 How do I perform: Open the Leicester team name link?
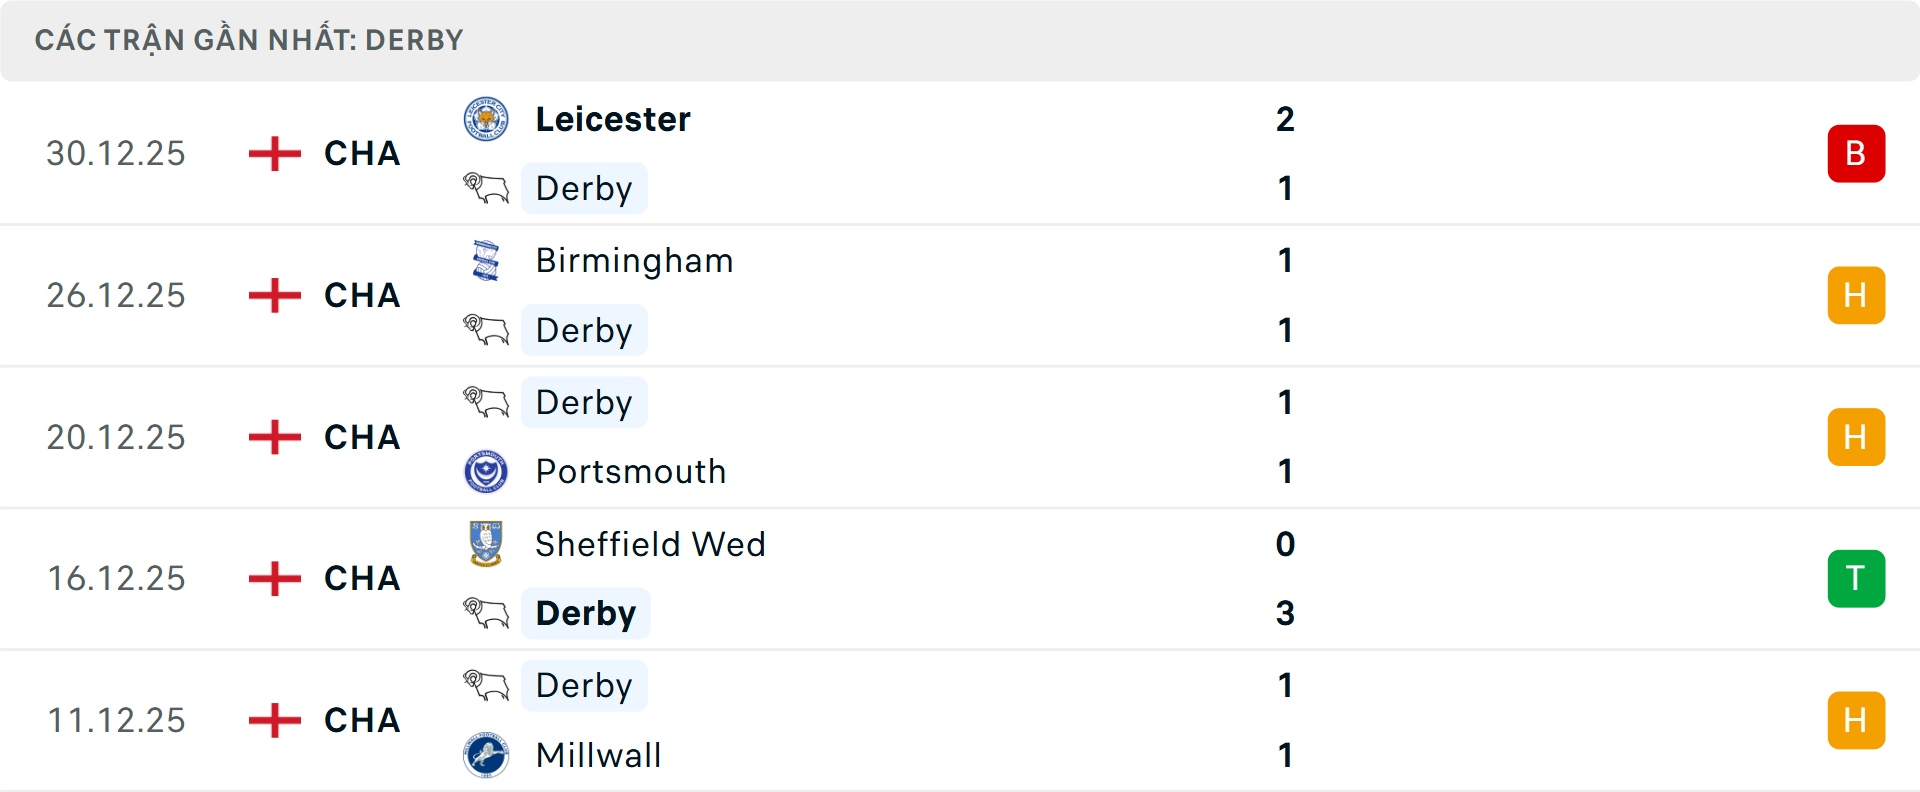click(x=613, y=118)
